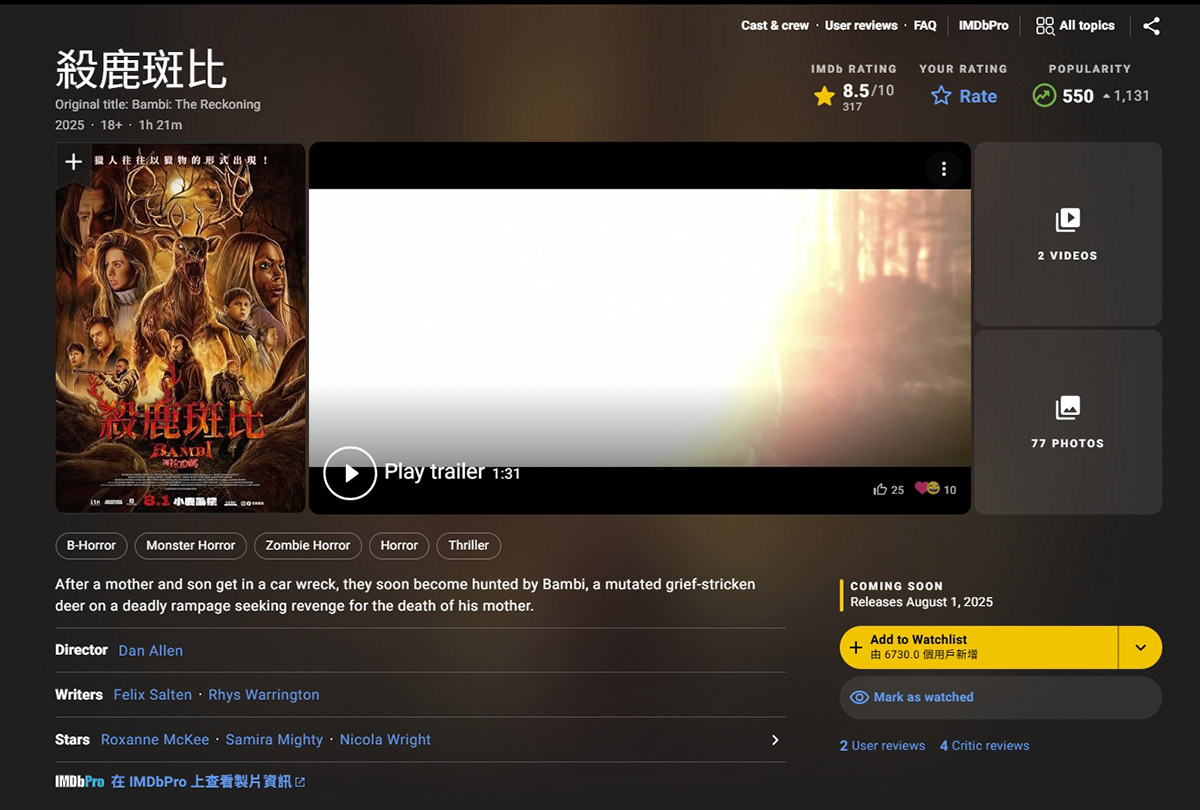Play the trailer with the circular play button

pyautogui.click(x=350, y=473)
